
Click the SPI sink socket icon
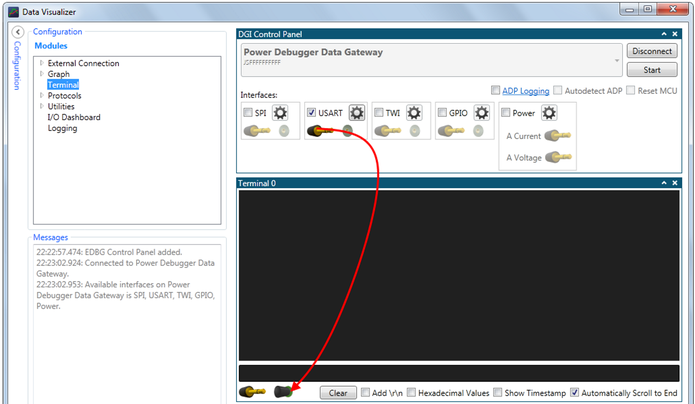(284, 131)
